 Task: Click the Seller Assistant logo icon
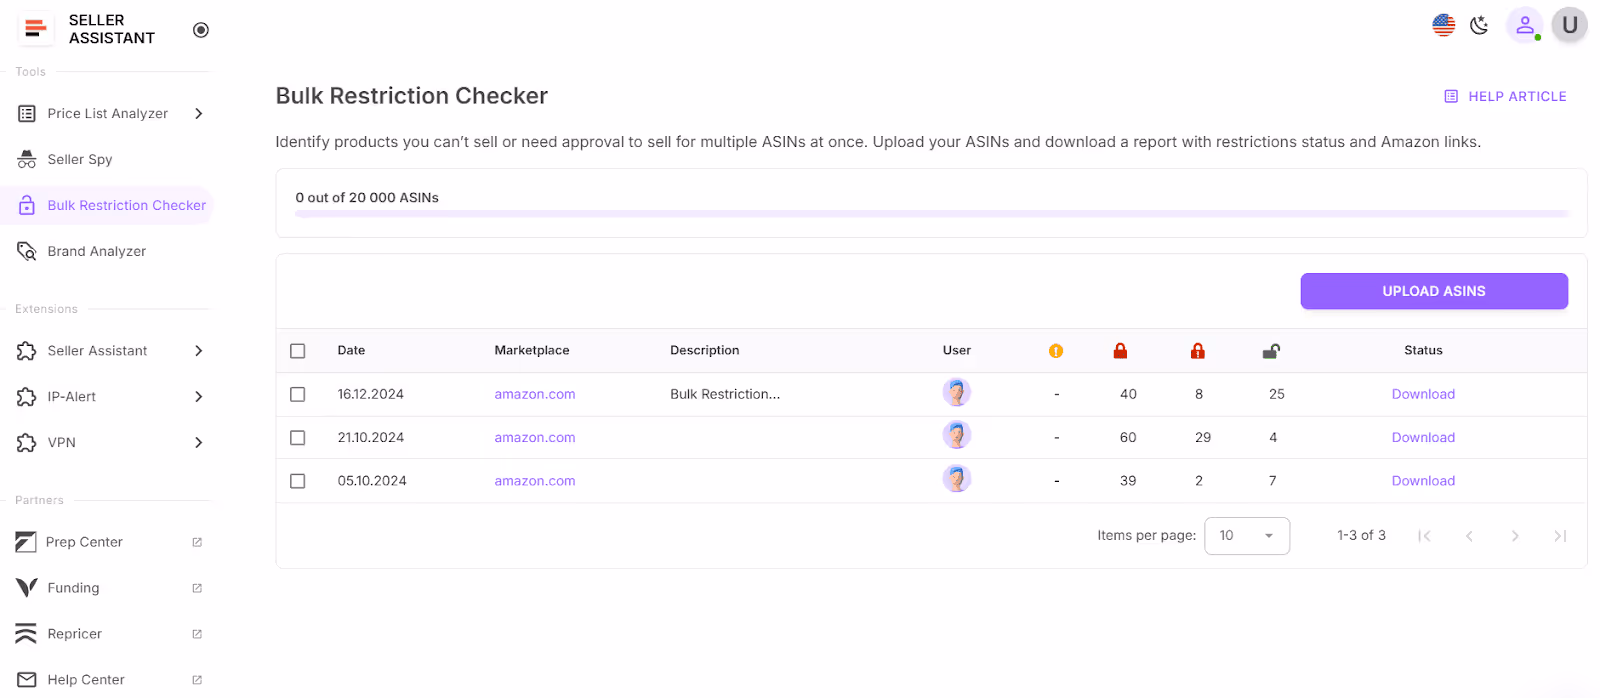pos(36,29)
